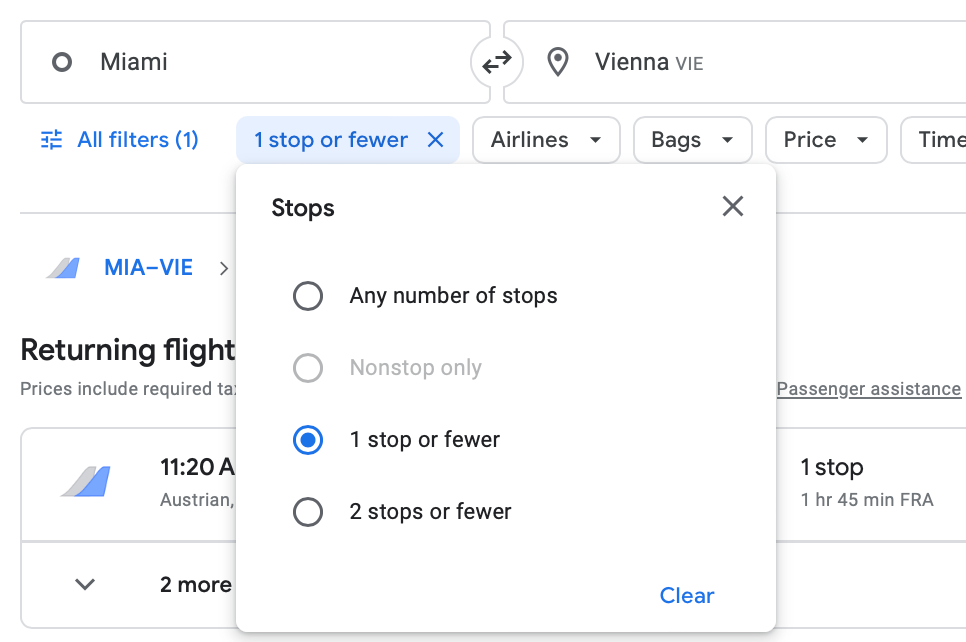
Task: Click the Vienna destination pin icon
Action: pos(558,62)
